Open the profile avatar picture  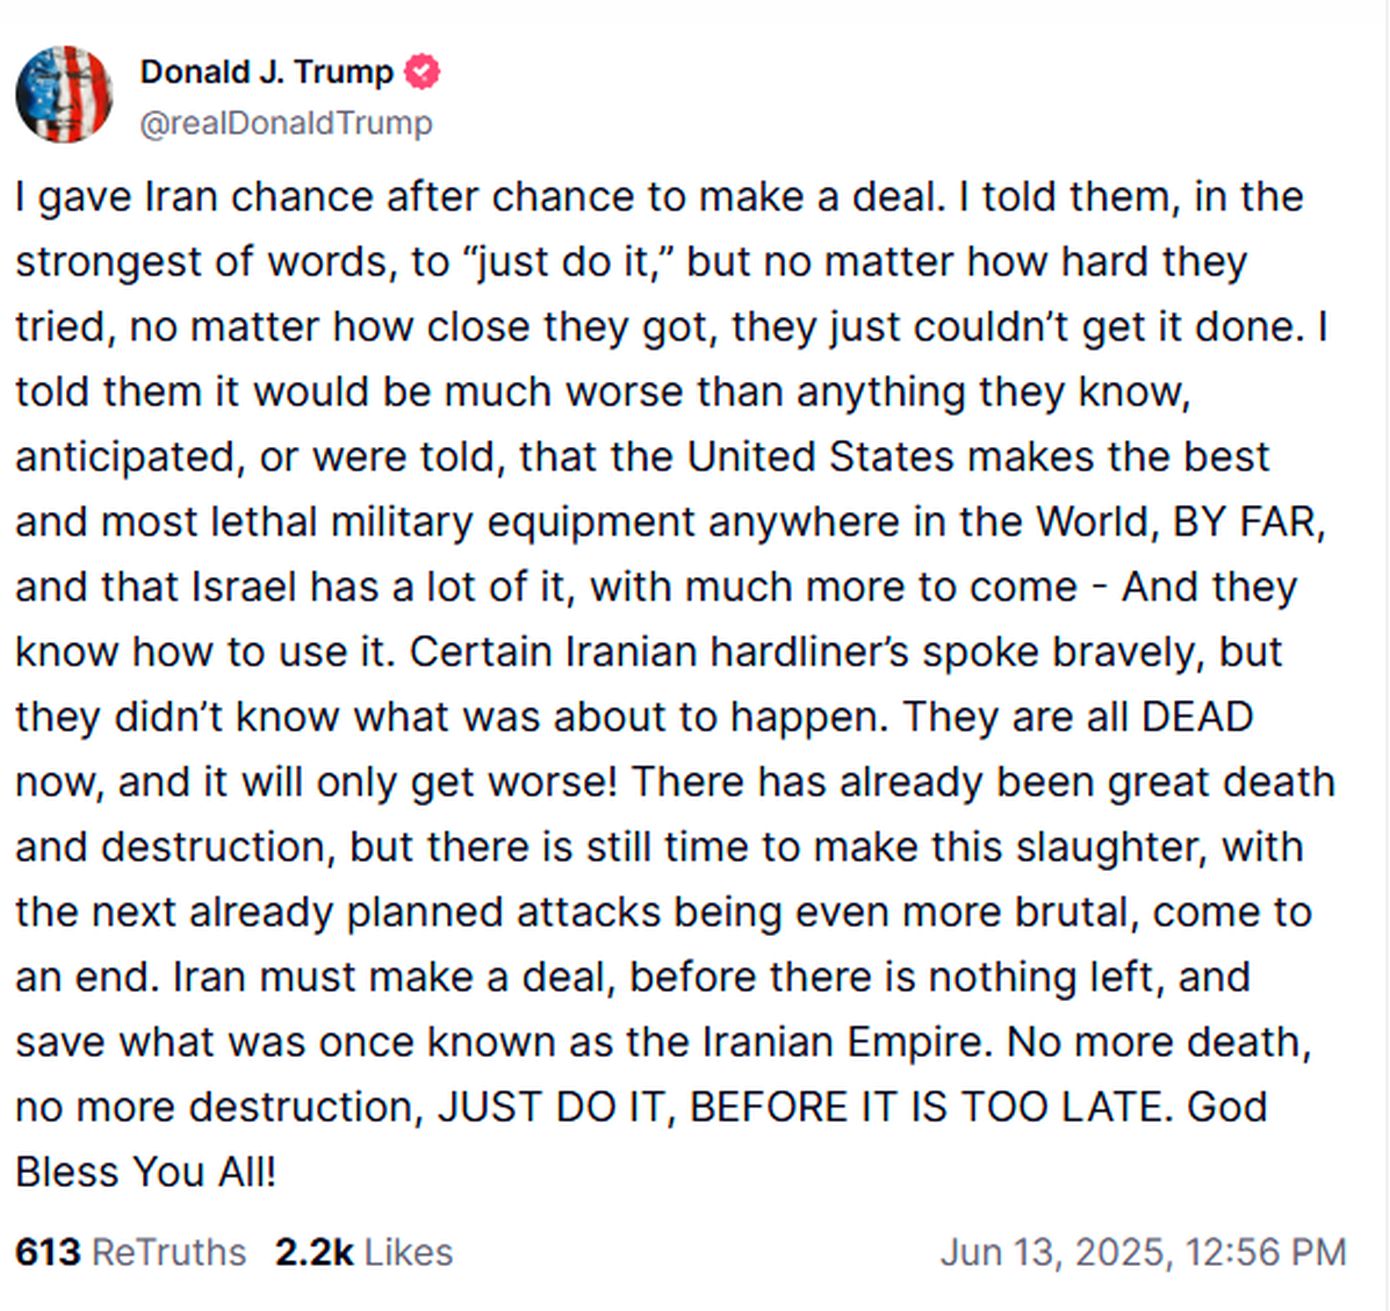(64, 95)
